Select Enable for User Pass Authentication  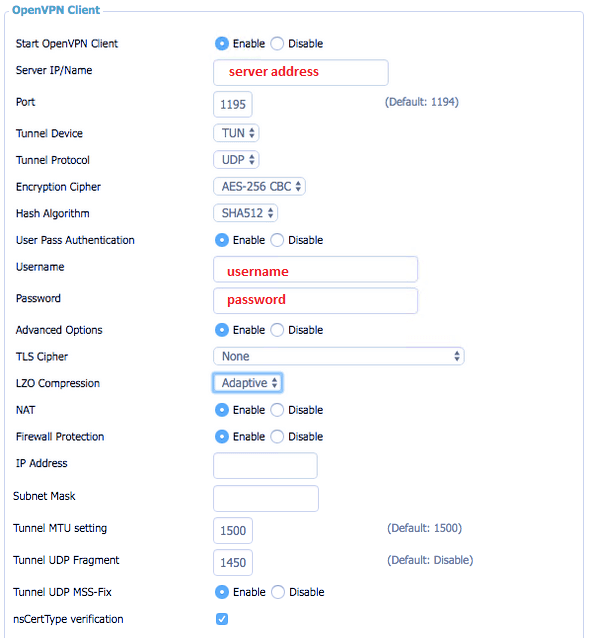(x=222, y=240)
